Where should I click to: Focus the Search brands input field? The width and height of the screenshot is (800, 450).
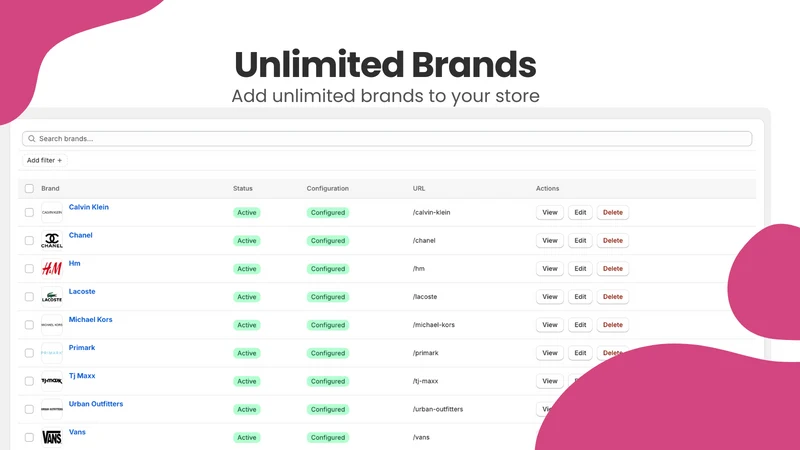pos(387,139)
